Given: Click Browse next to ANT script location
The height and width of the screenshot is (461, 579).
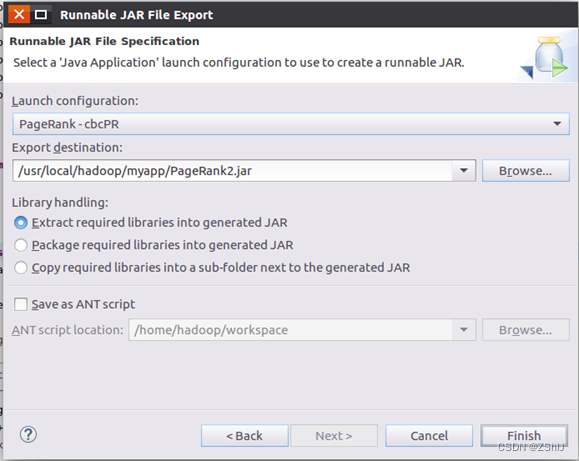Looking at the screenshot, I should (525, 330).
